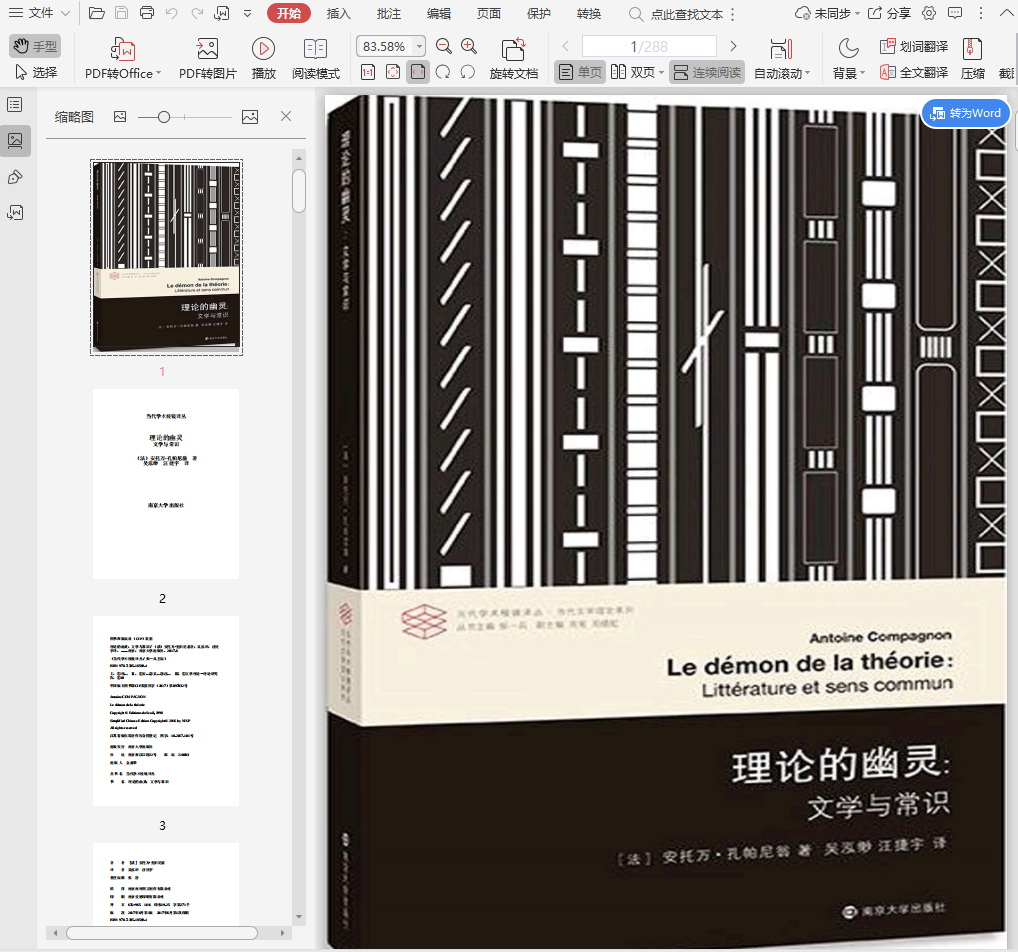Image resolution: width=1018 pixels, height=952 pixels.
Task: Zoom out with the magnifier minus icon
Action: 444,47
